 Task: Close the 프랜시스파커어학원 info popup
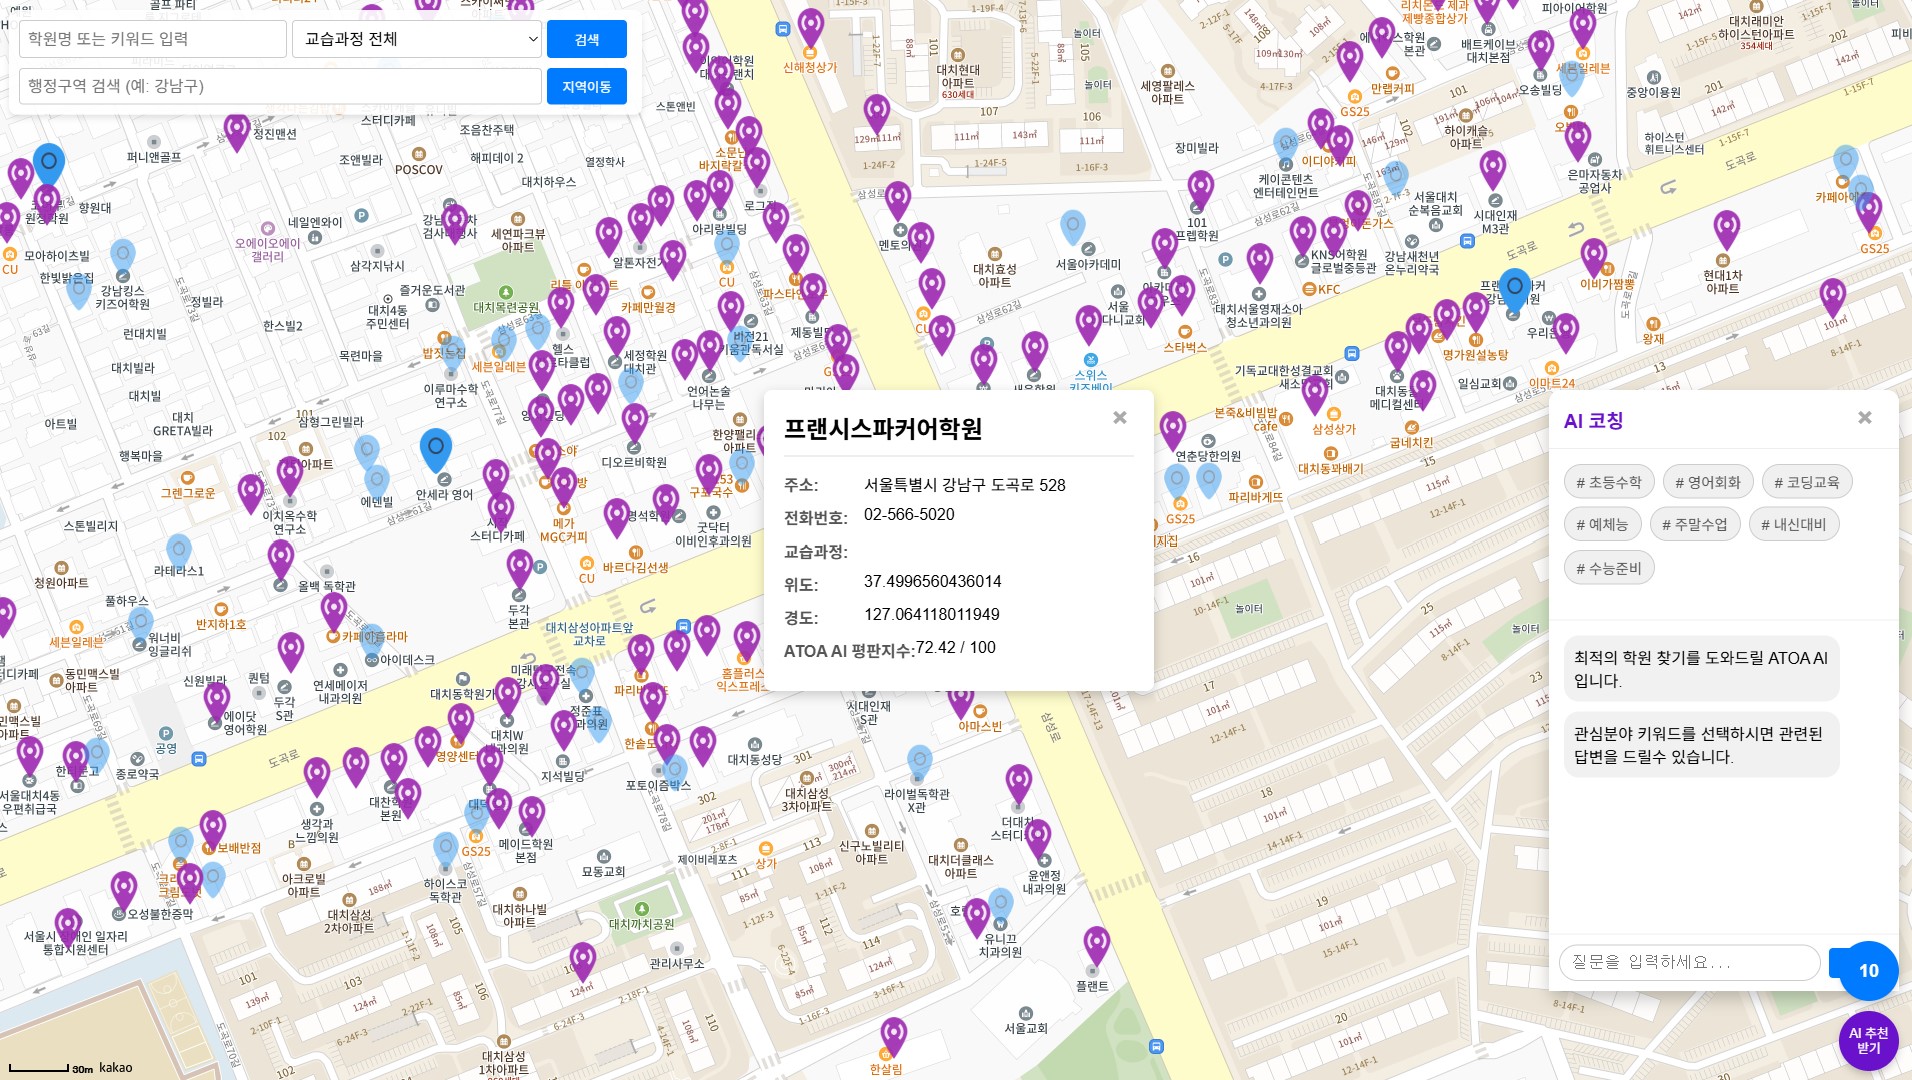1120,418
